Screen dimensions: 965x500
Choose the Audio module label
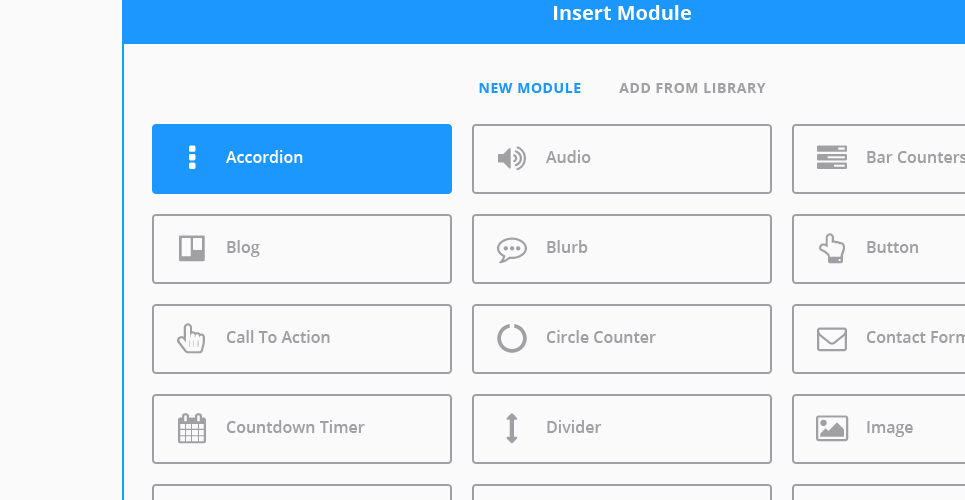568,158
